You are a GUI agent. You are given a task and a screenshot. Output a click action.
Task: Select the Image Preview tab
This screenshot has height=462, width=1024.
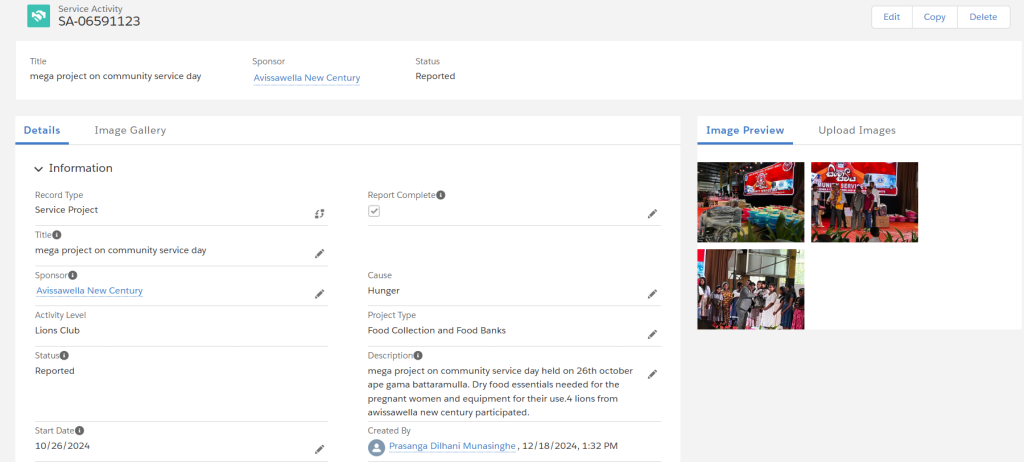click(x=745, y=130)
